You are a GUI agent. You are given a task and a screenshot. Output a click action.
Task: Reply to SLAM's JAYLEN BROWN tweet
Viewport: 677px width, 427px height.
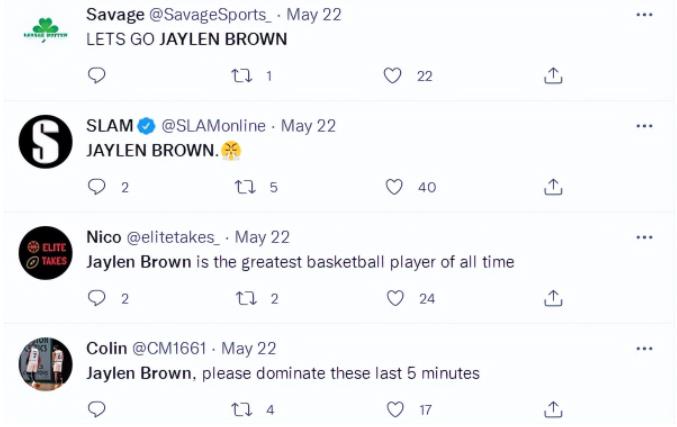(97, 187)
